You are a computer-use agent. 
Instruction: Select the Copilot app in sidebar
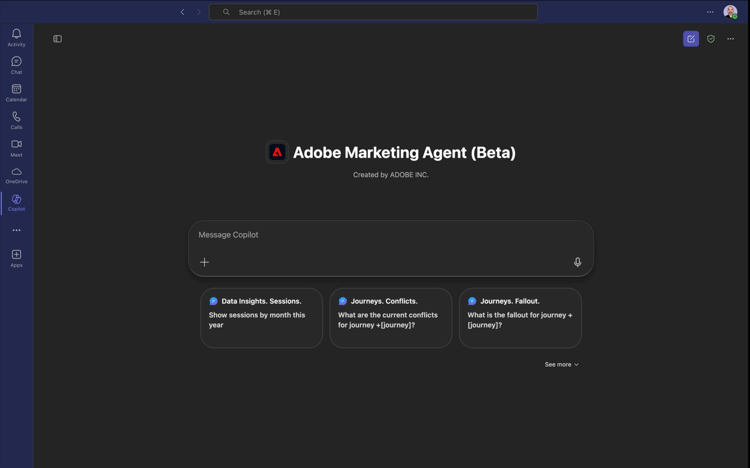point(16,202)
